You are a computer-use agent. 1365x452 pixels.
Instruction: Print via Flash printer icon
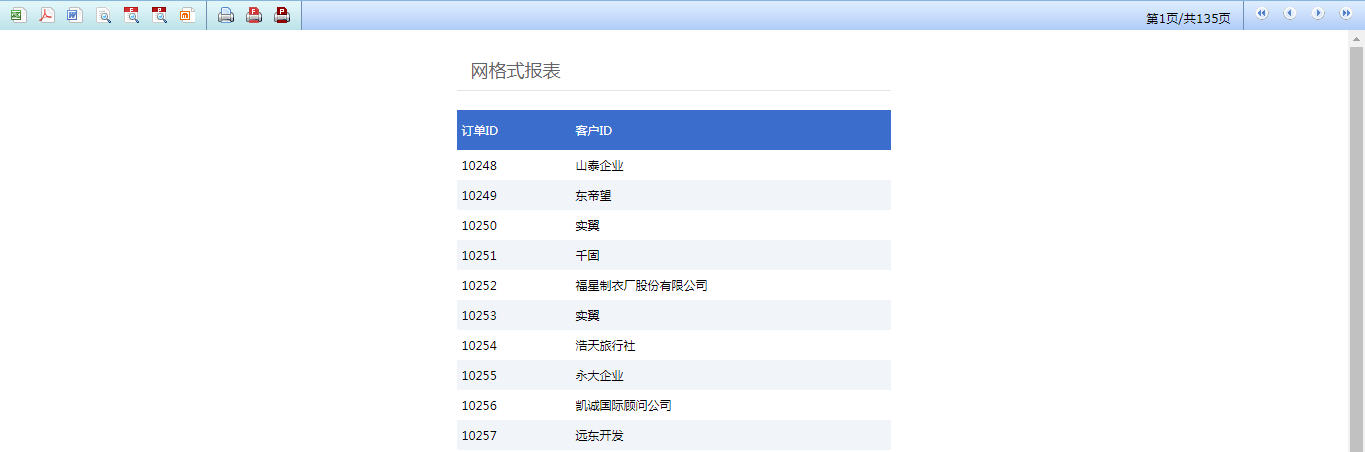click(254, 15)
